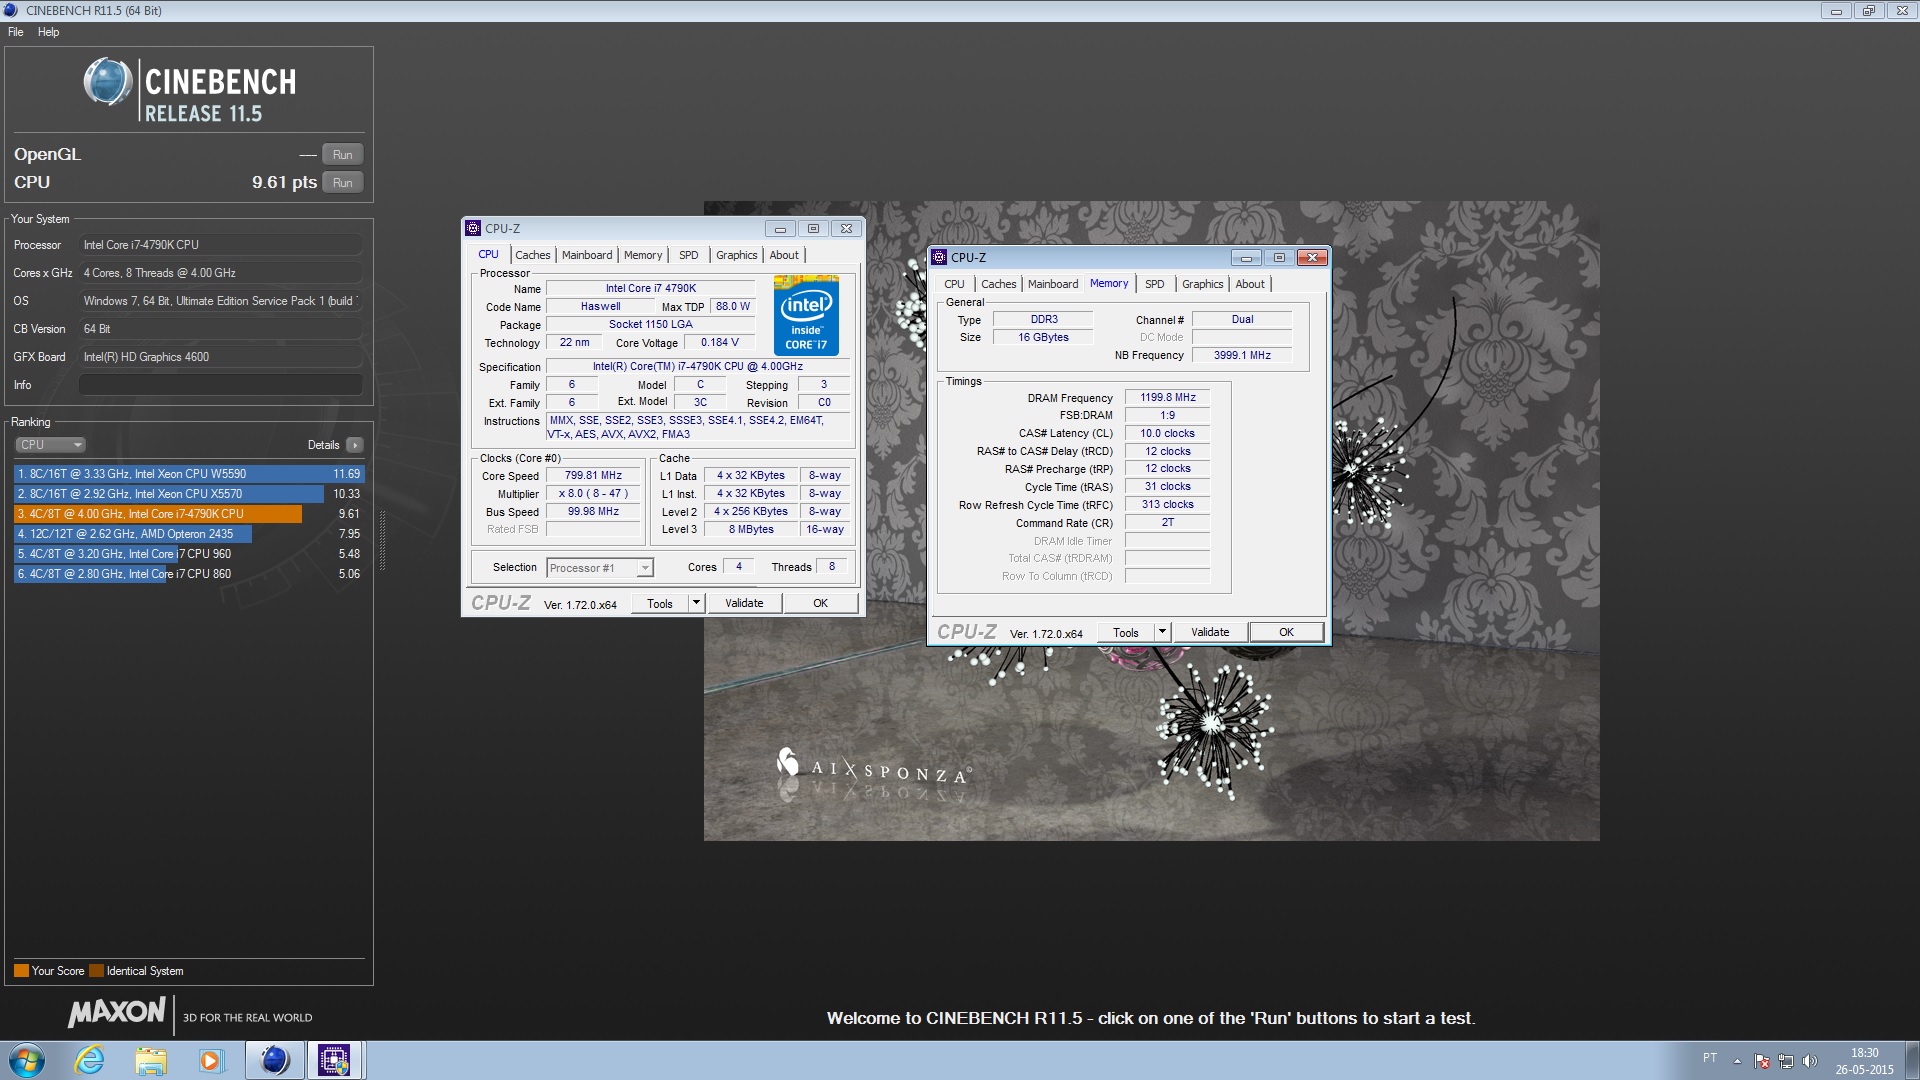
Task: Switch to Graphics tab in left CPU-Z
Action: point(736,255)
